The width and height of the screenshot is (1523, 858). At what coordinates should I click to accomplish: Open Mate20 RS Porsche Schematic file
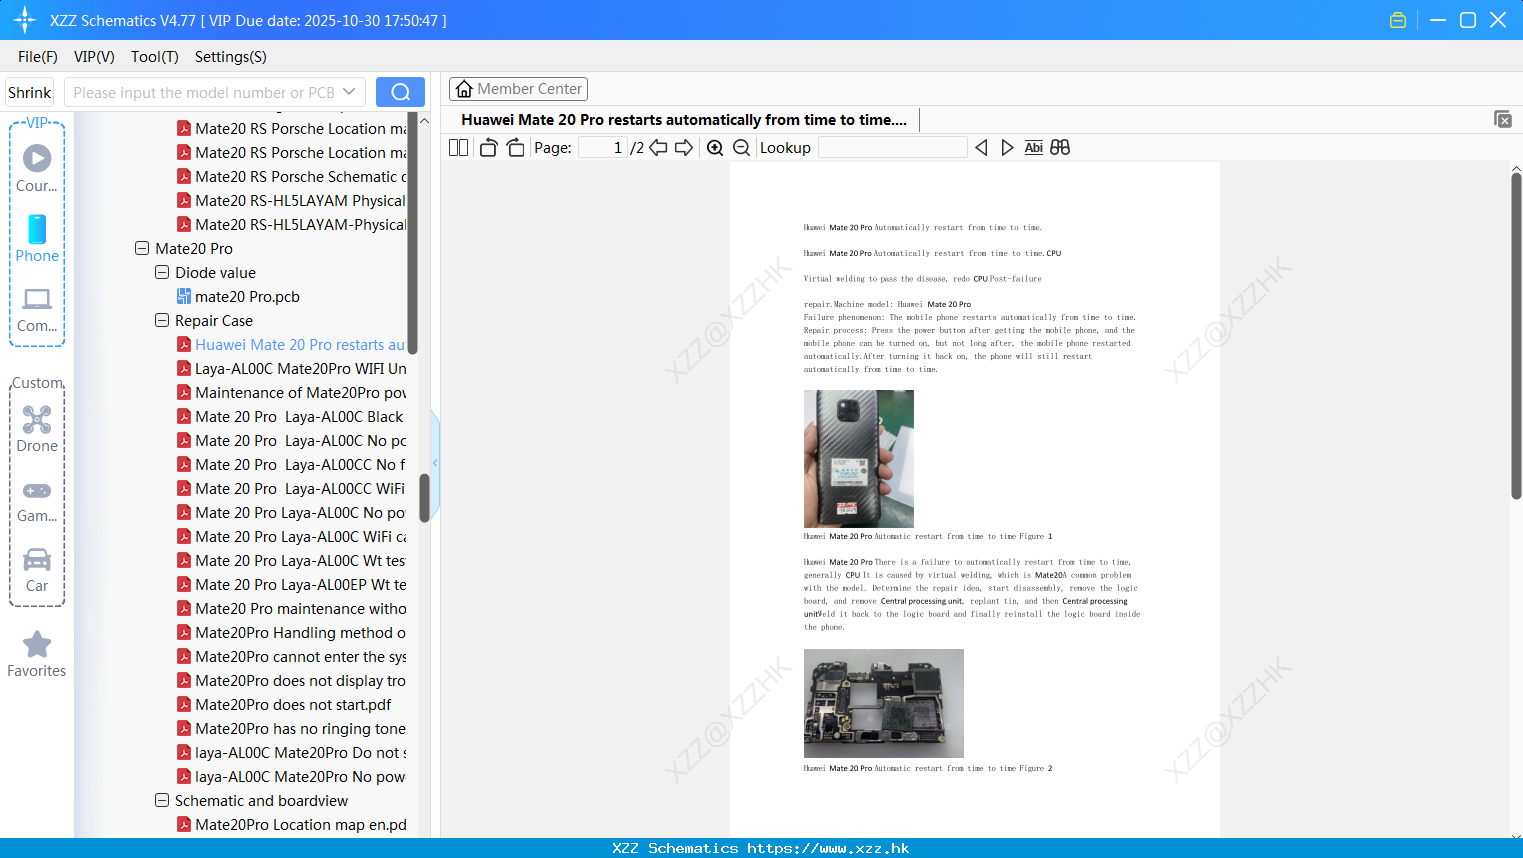pos(292,177)
